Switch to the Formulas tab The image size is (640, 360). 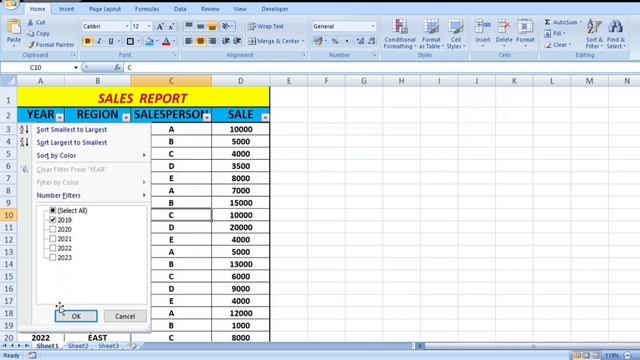coord(147,9)
